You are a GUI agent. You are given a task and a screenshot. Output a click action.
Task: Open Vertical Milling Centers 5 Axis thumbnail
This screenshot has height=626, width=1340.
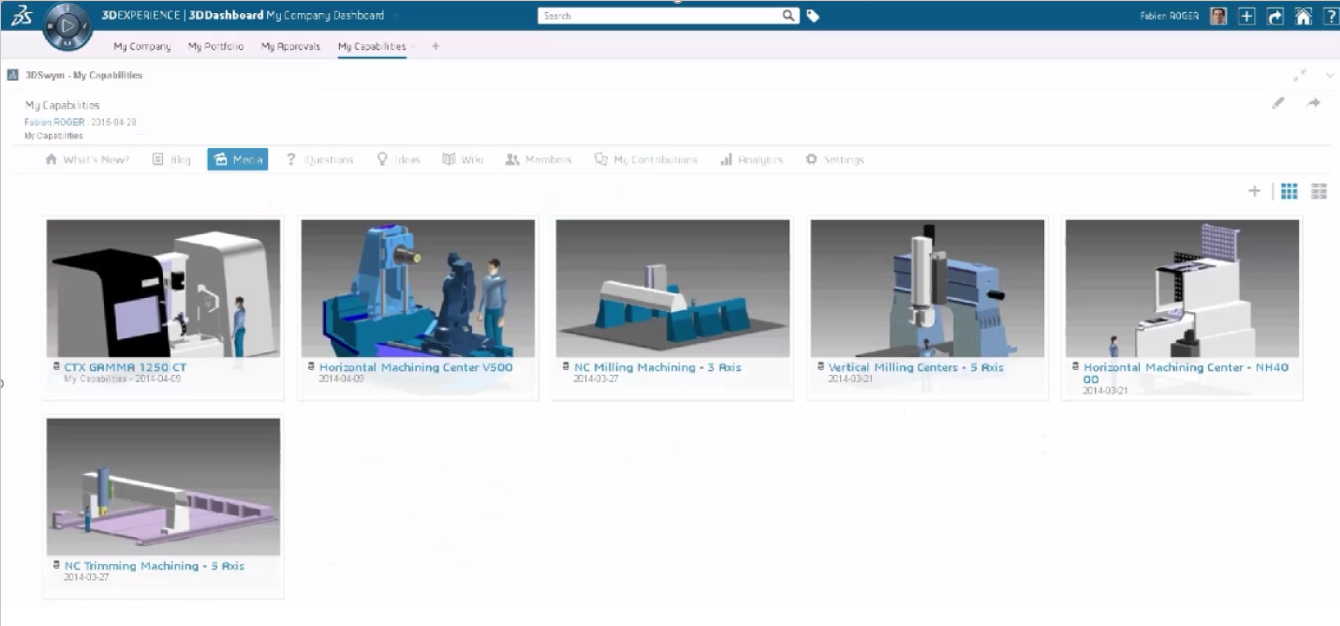[927, 288]
